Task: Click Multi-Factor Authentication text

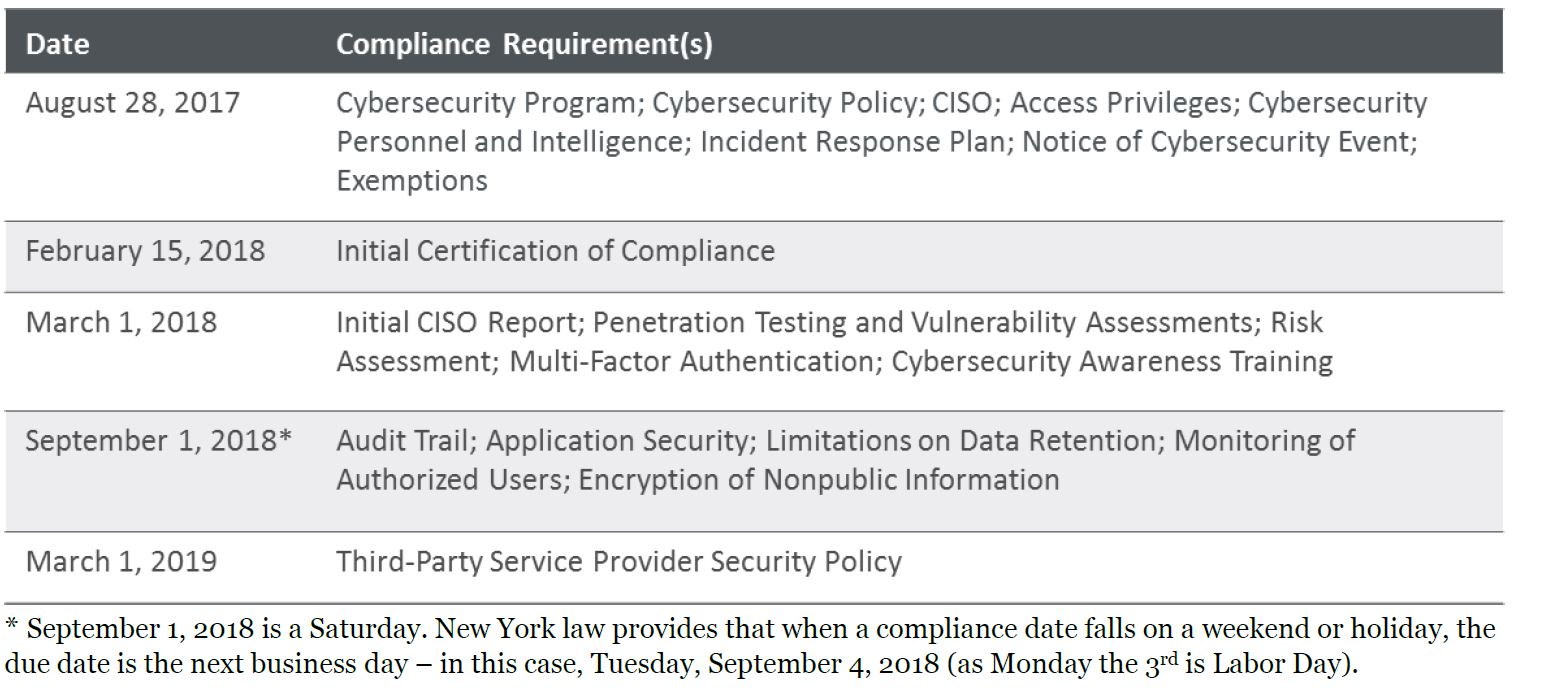Action: [x=691, y=361]
